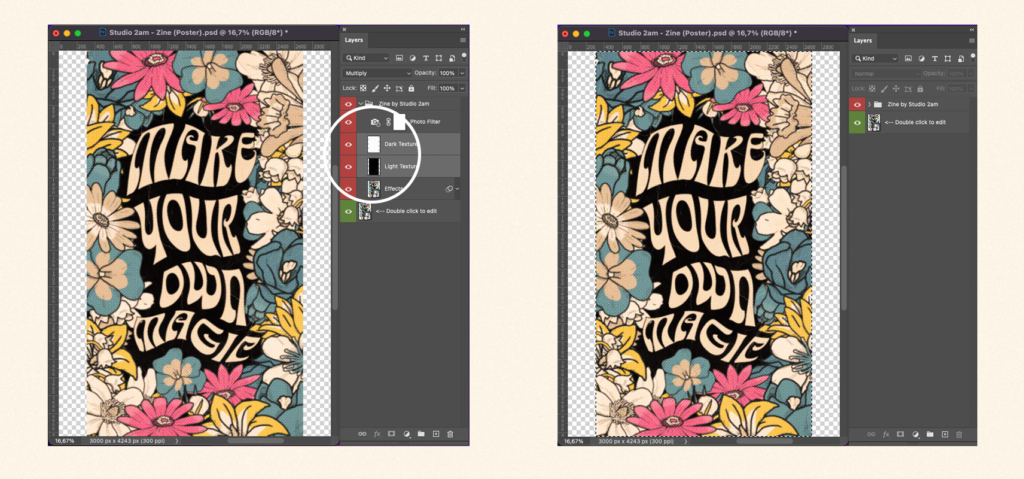Create new layer in left Layers panel

tap(436, 434)
